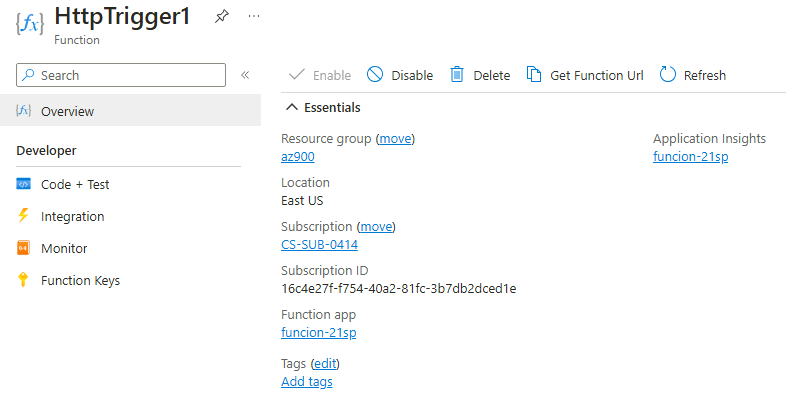Collapse the sidebar with double chevron
The height and width of the screenshot is (400, 786).
(x=245, y=75)
